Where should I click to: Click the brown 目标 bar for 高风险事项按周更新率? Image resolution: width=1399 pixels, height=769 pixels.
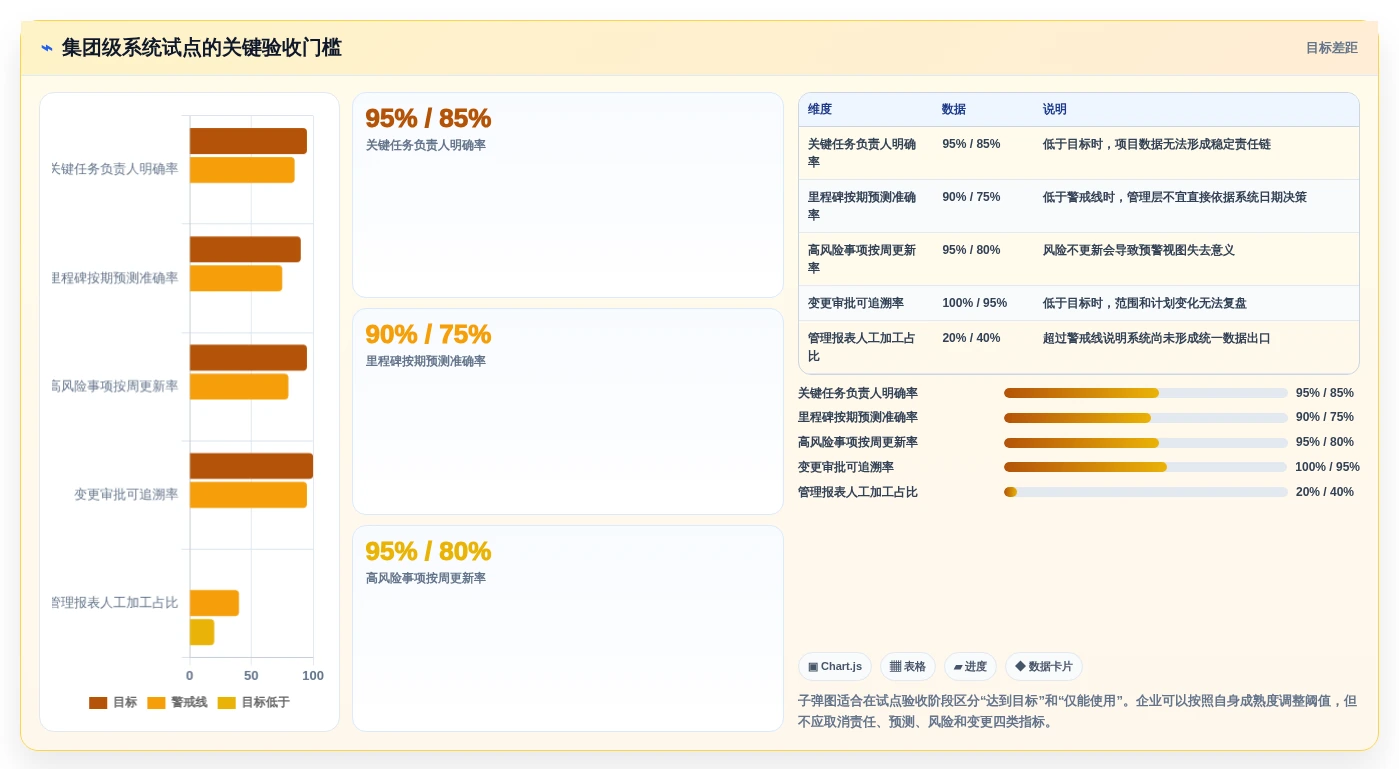point(248,358)
